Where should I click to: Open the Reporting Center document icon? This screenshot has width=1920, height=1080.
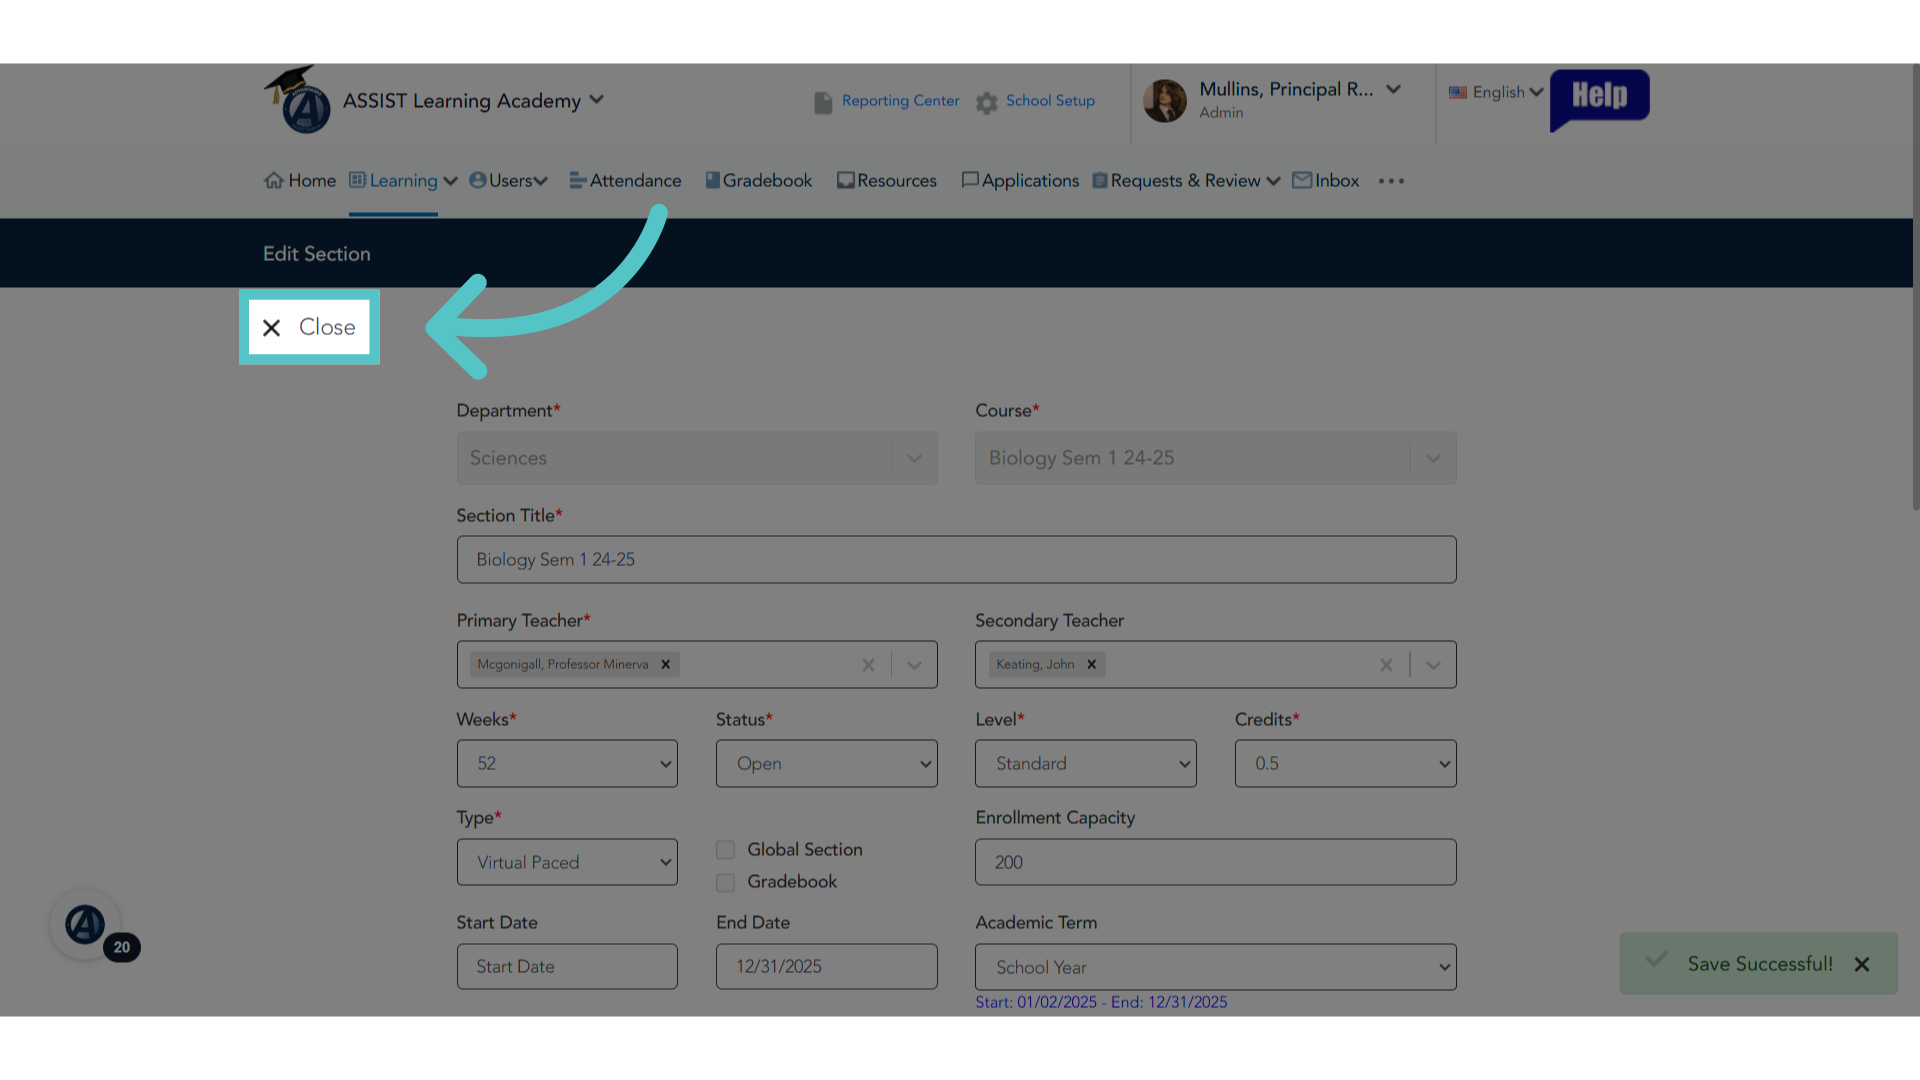click(x=823, y=102)
